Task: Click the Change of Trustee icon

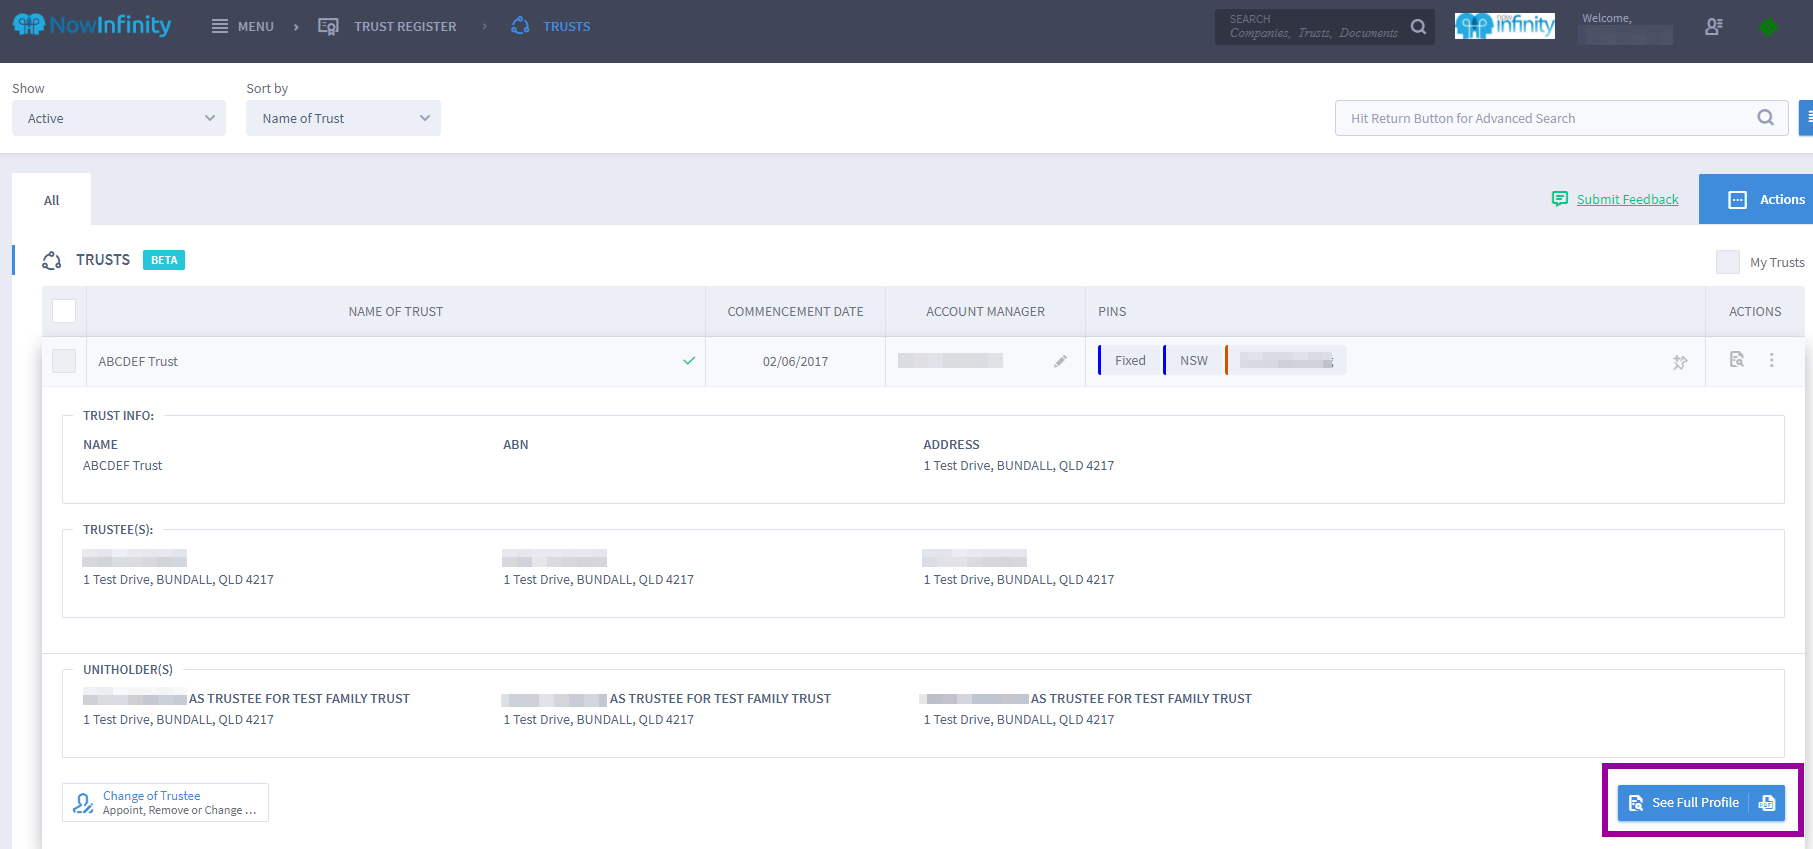Action: 84,802
